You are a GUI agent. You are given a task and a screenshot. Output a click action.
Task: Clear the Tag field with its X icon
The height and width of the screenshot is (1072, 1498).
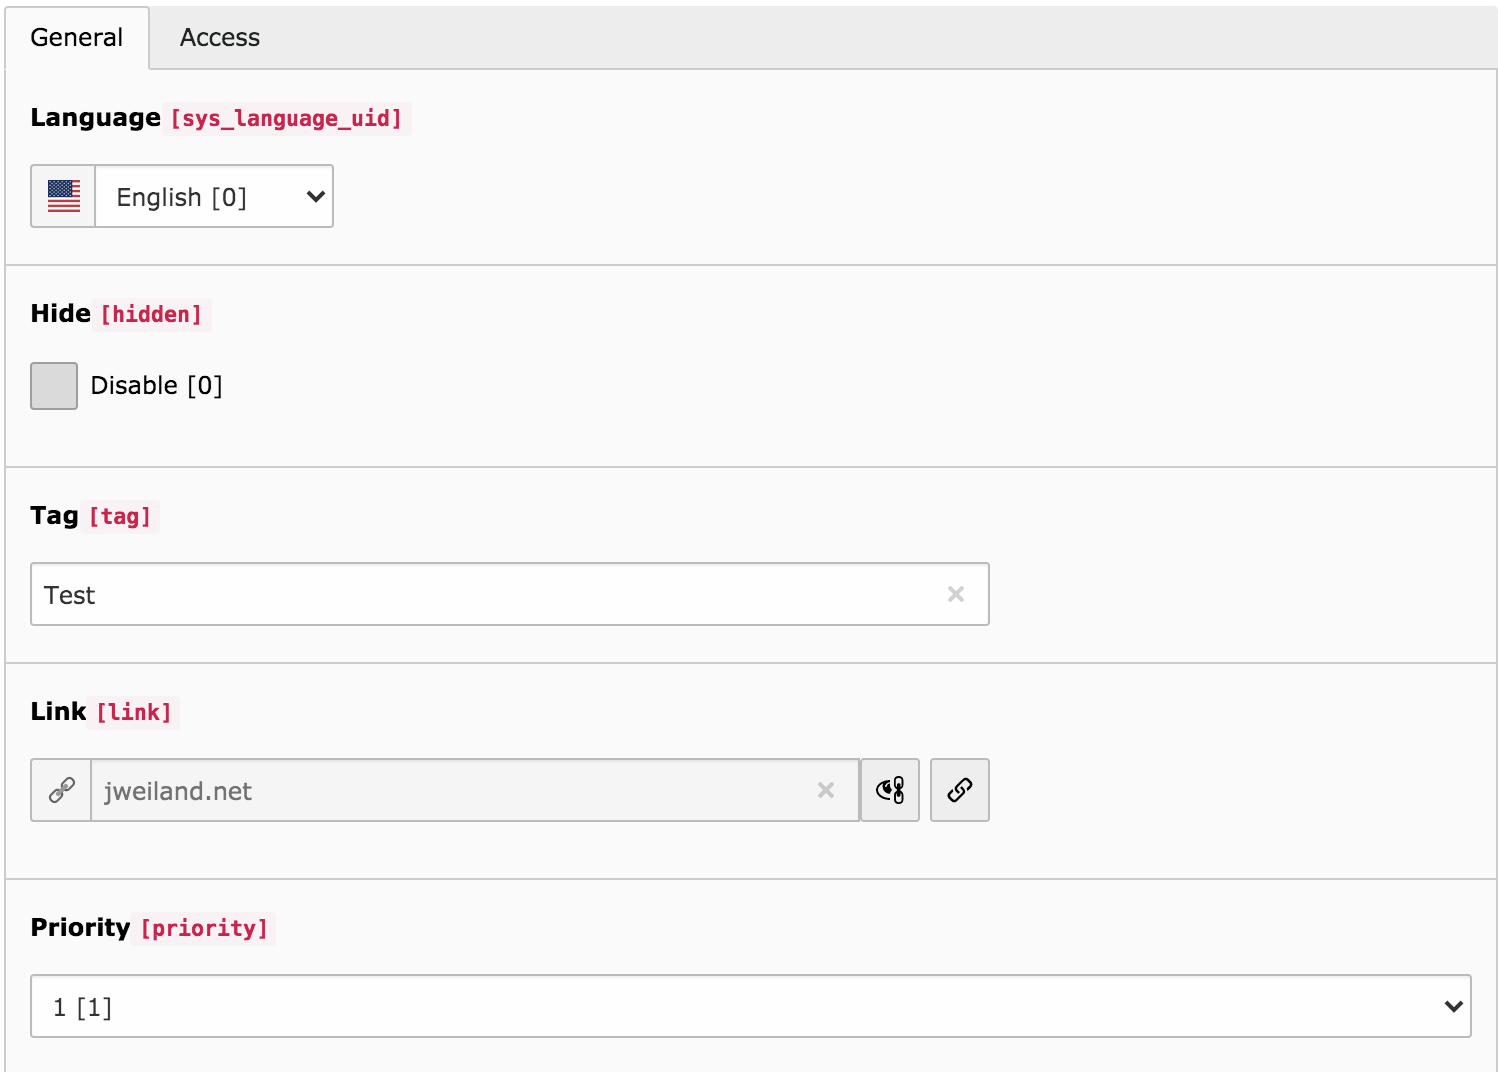coord(955,594)
